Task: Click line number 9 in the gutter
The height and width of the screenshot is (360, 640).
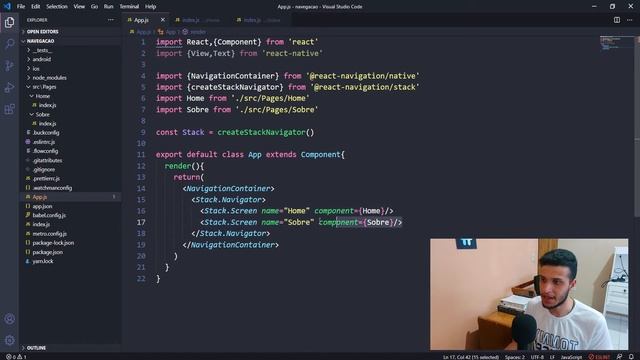Action: click(x=143, y=132)
